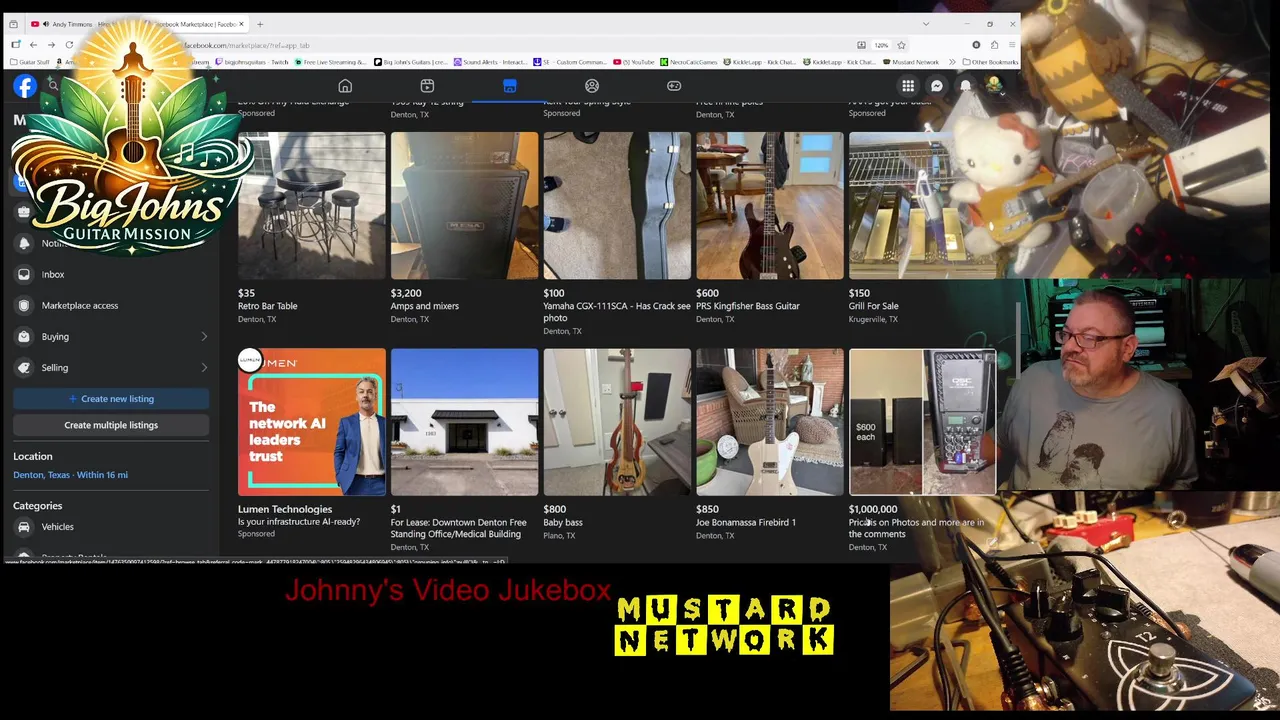Open the Mustard Network bookmark
This screenshot has height=720, width=1280.
click(911, 62)
